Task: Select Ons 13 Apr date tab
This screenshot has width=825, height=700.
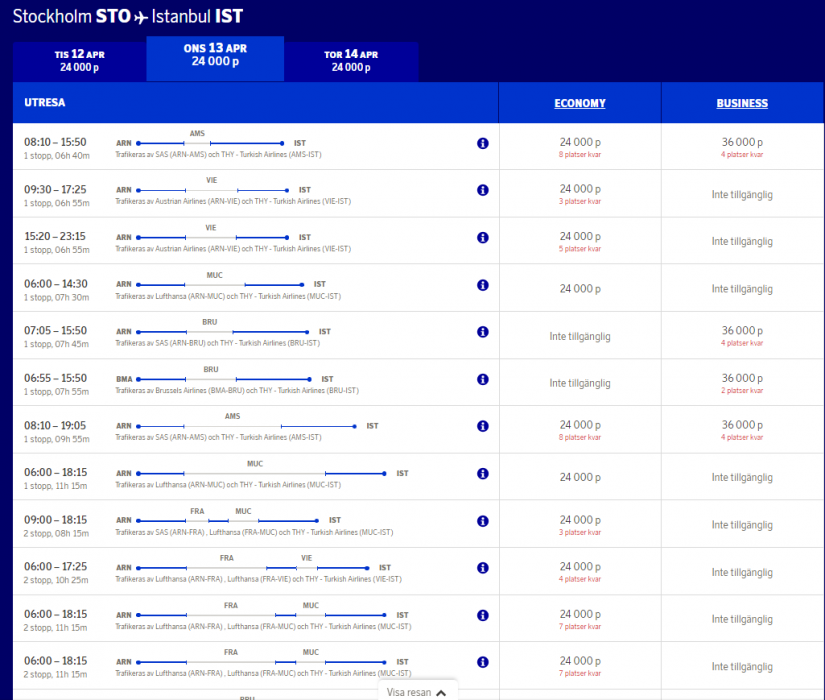Action: [215, 54]
